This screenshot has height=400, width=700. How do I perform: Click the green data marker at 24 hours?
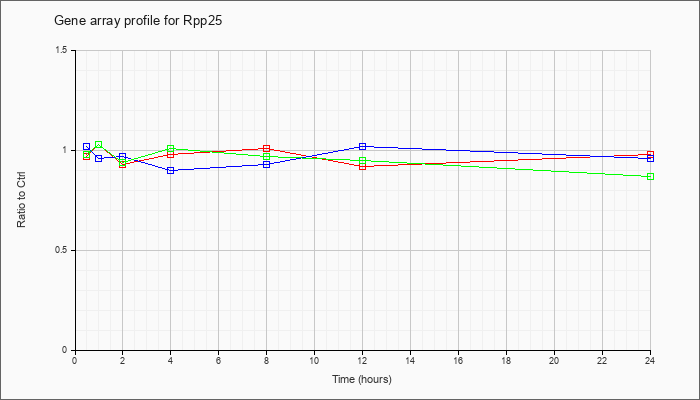tap(650, 176)
